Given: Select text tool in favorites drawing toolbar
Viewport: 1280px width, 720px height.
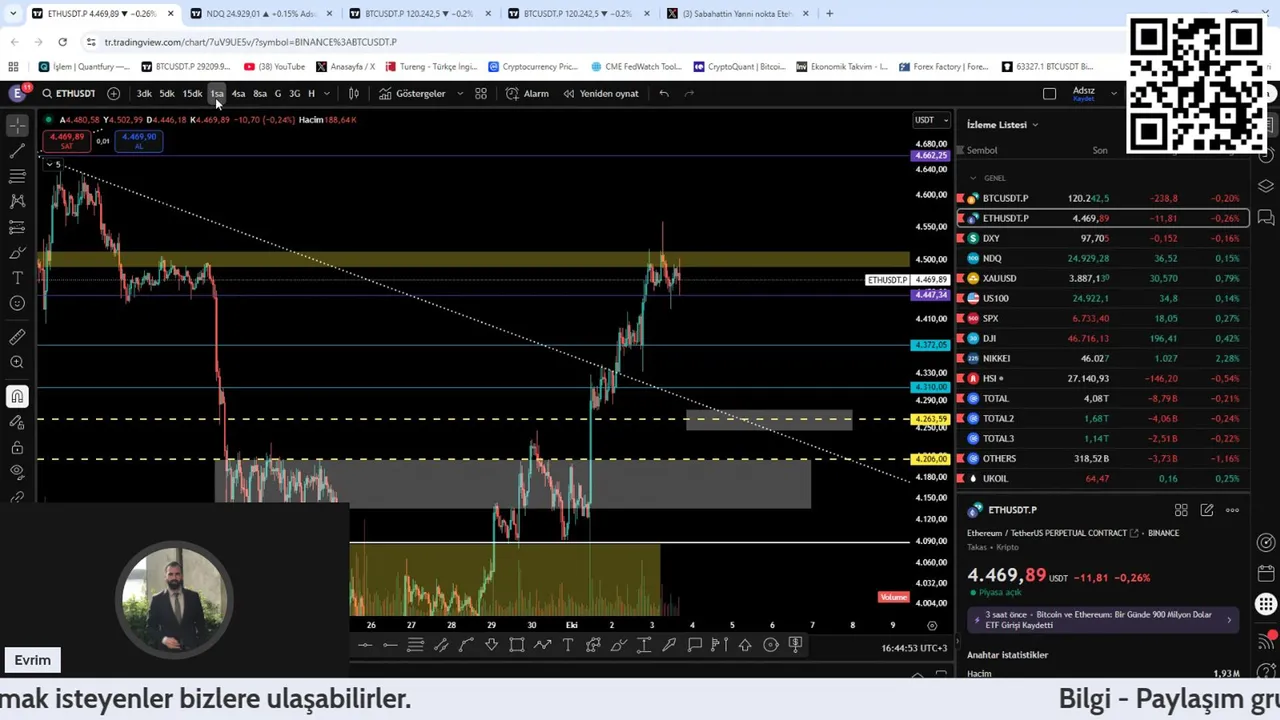Looking at the screenshot, I should (568, 645).
